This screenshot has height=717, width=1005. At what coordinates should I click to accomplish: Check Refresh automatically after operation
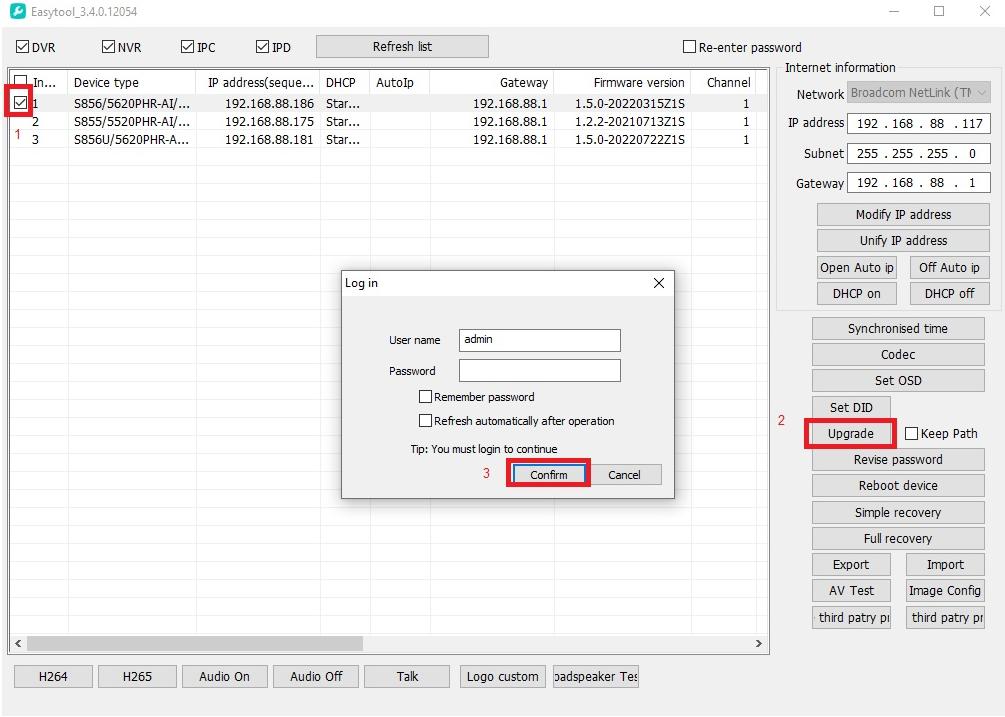(426, 421)
